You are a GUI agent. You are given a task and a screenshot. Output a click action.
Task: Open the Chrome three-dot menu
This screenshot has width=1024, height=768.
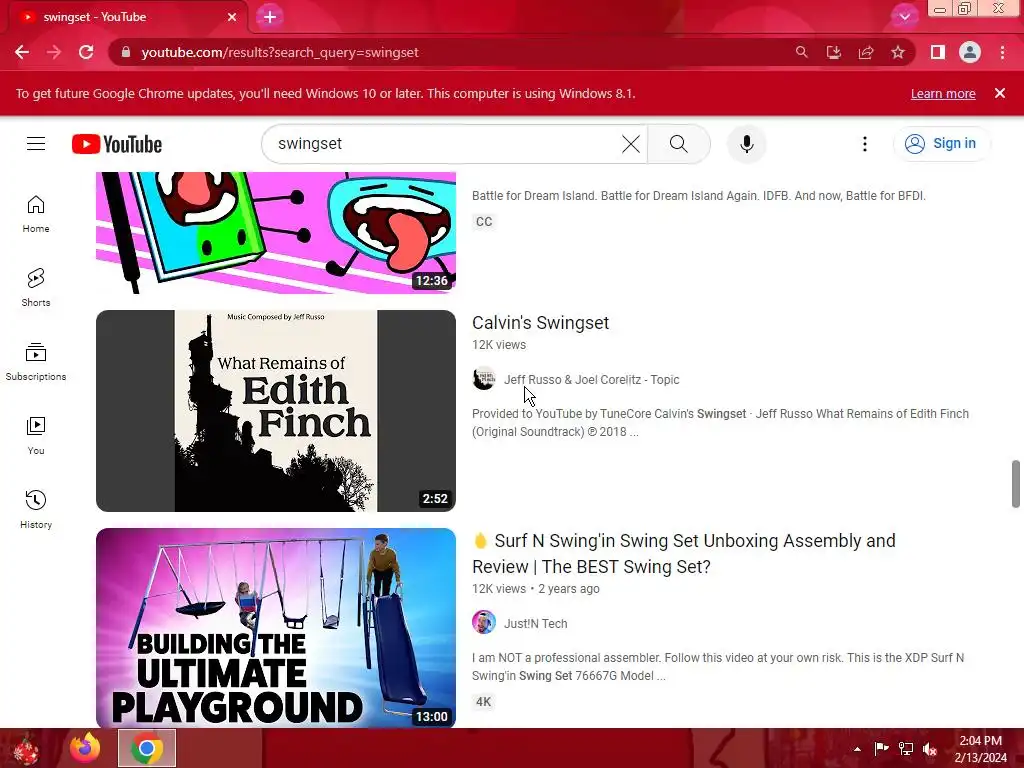coord(1002,52)
